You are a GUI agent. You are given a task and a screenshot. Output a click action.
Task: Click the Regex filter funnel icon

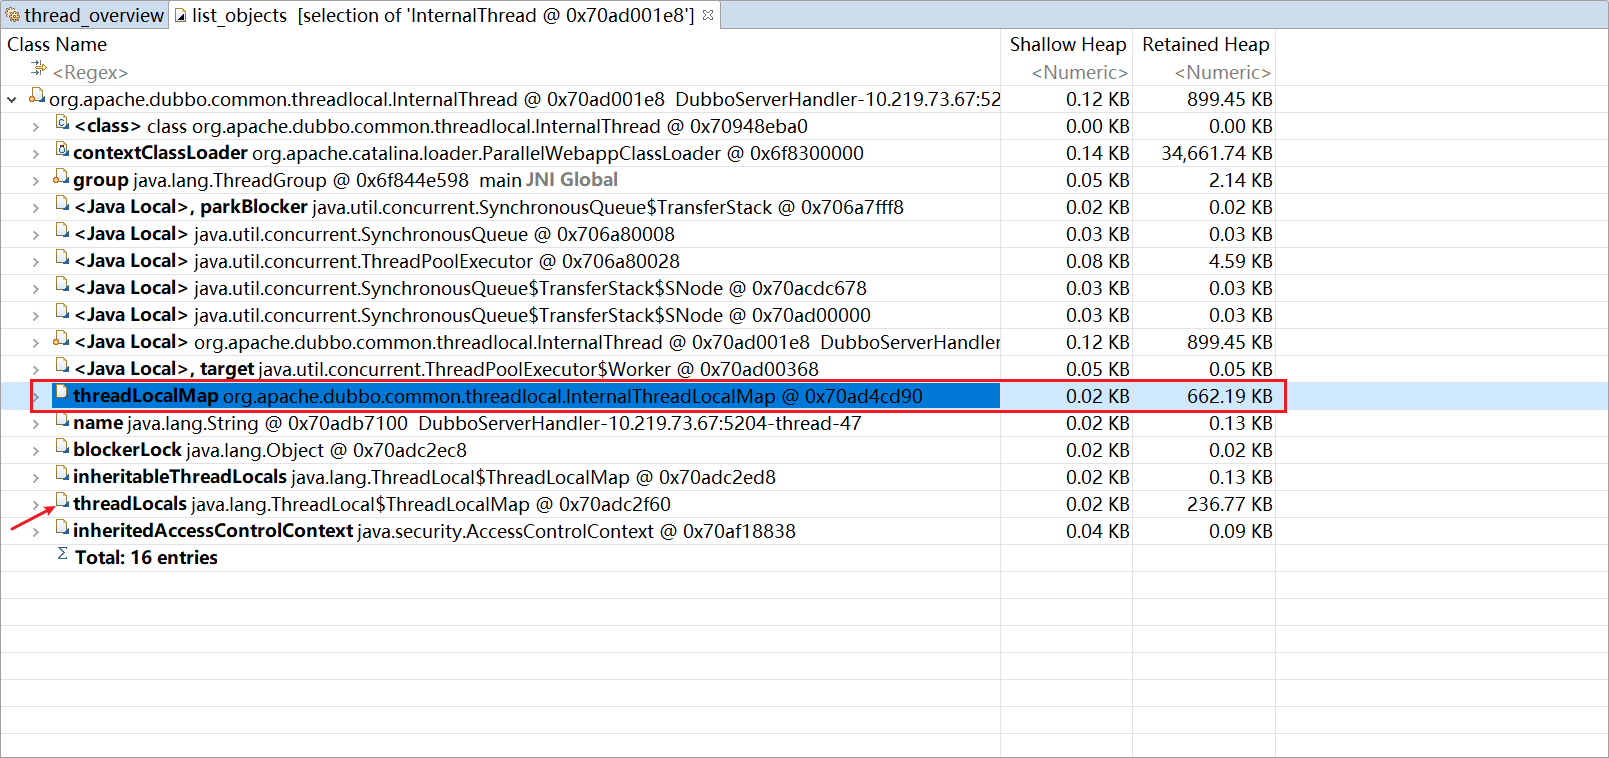38,68
